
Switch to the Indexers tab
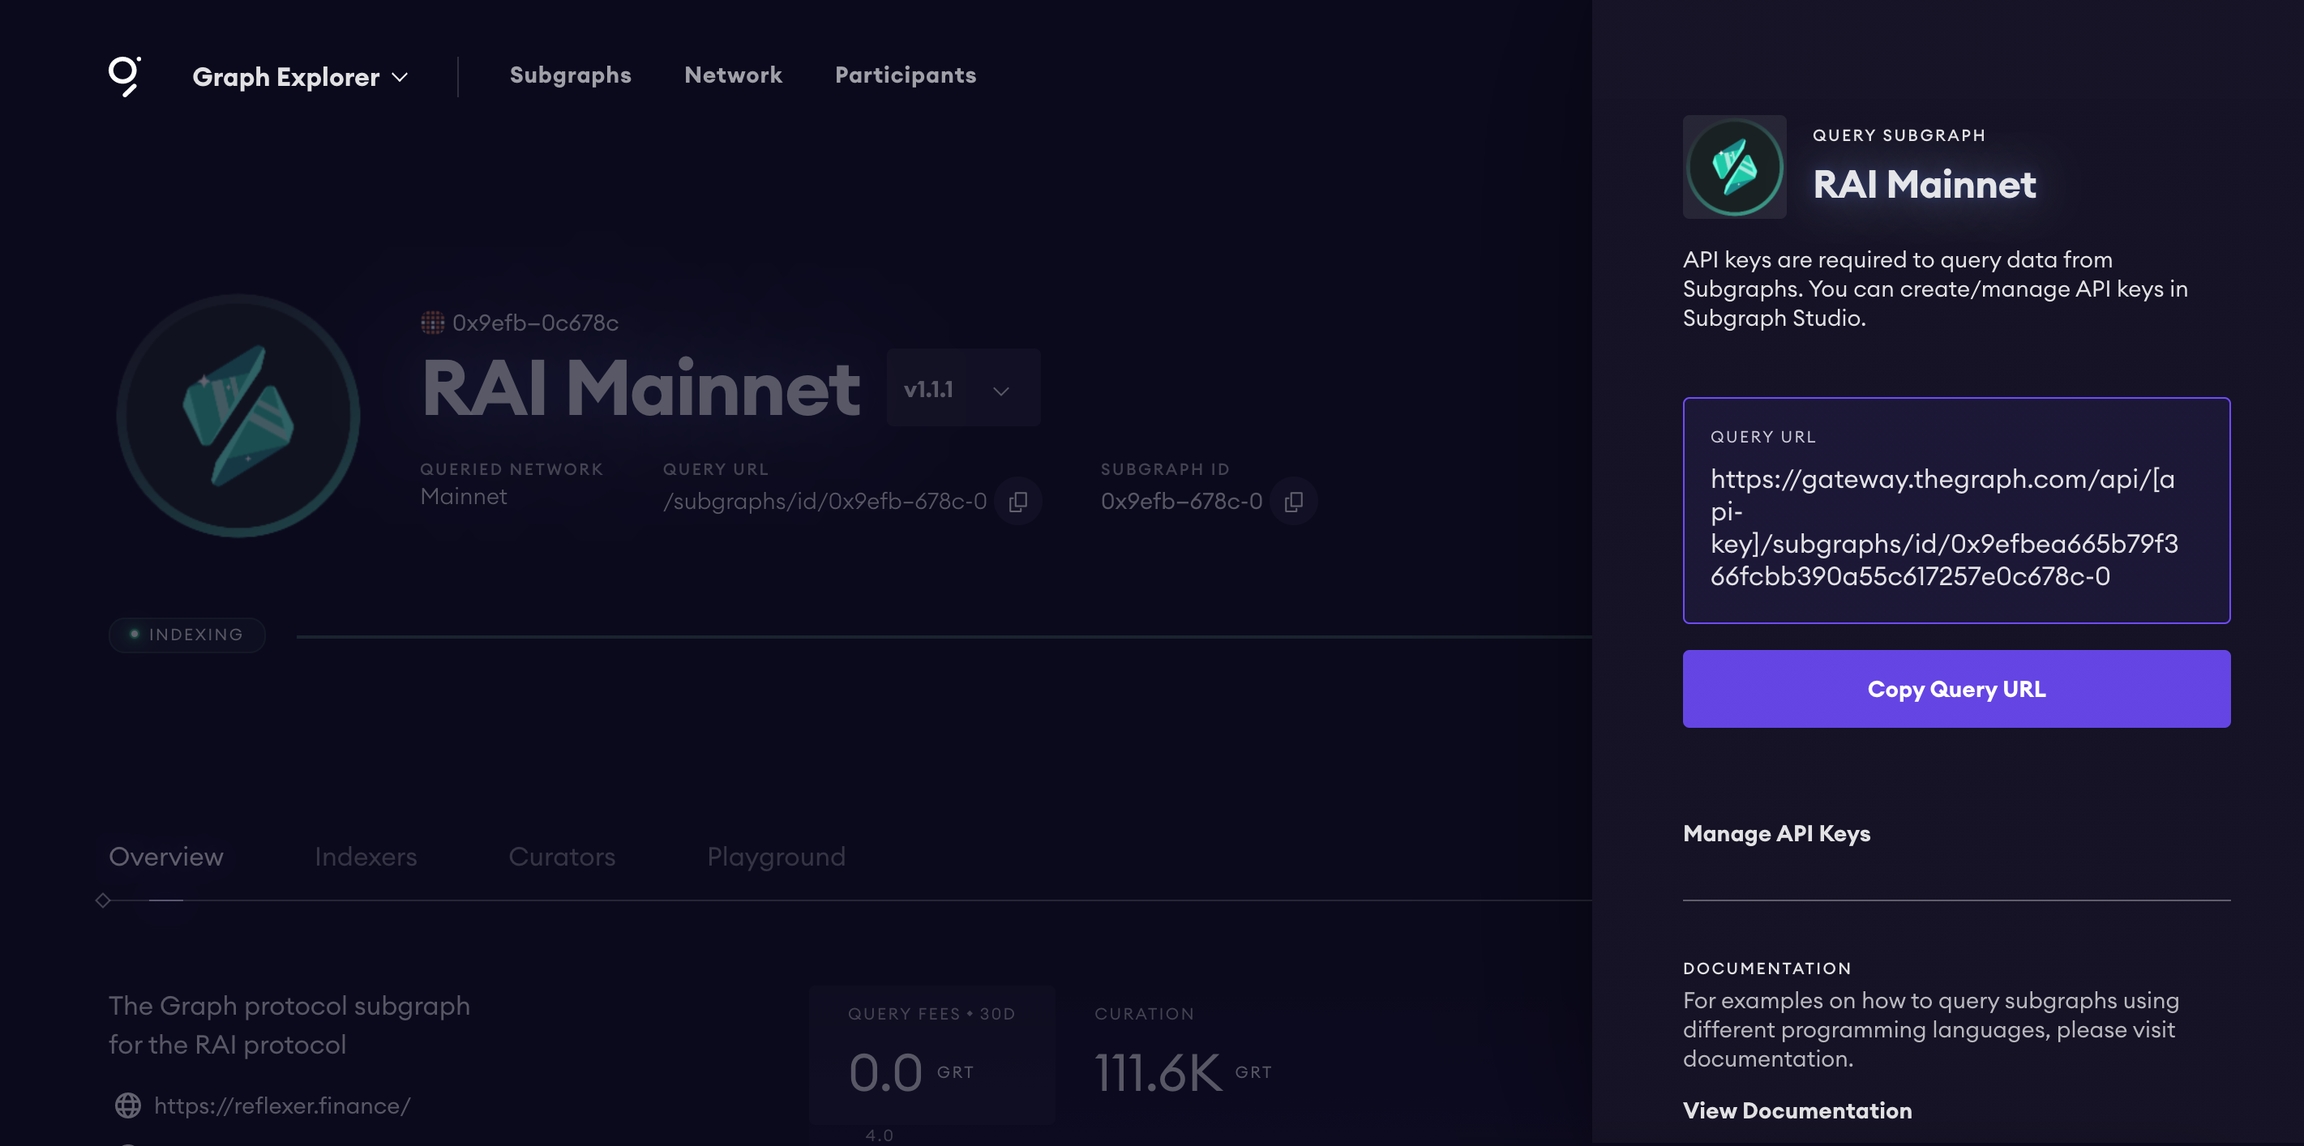[365, 857]
